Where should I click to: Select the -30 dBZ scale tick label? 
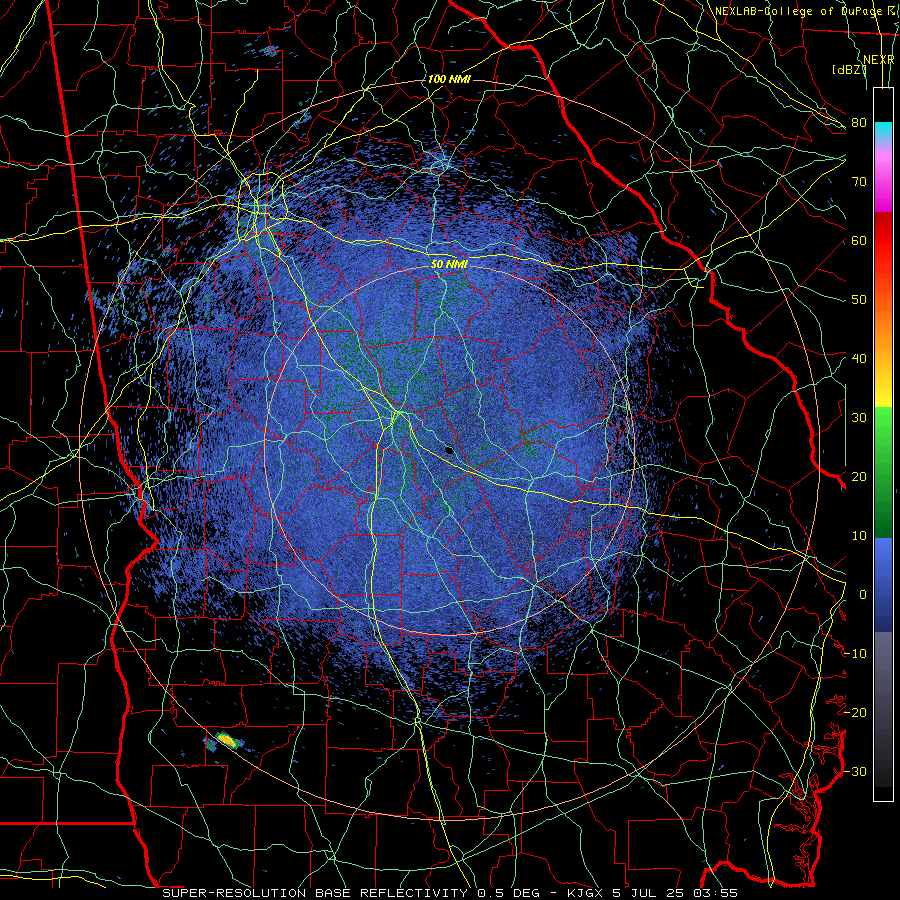(x=856, y=772)
